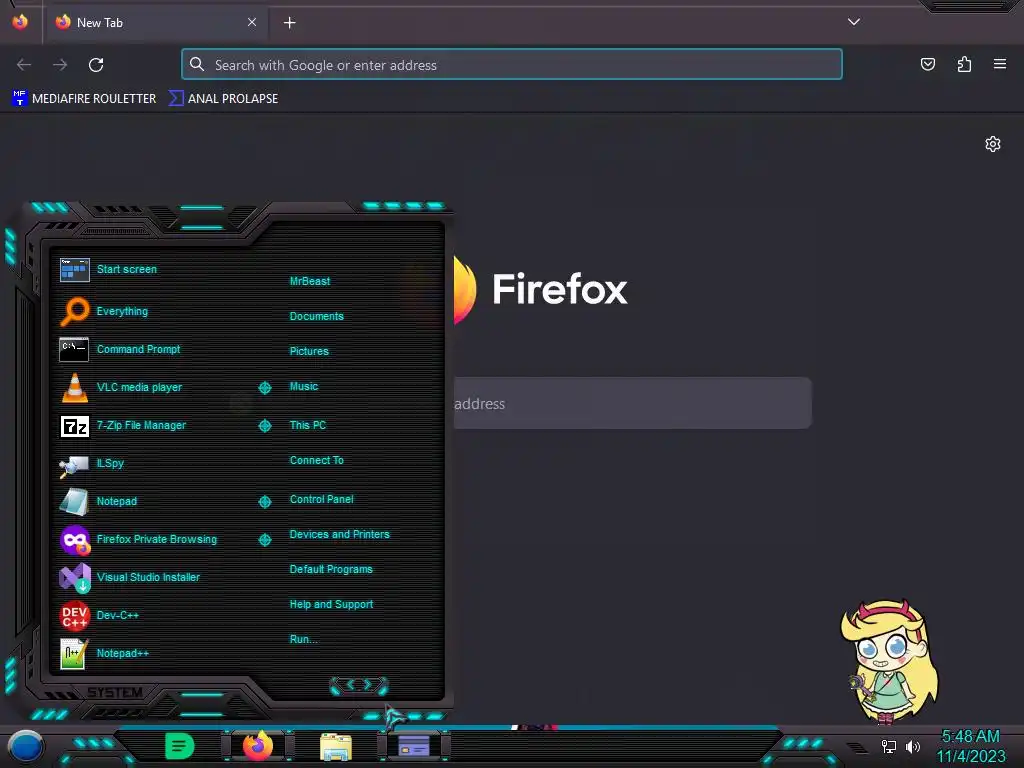Expand 7-Zip File Manager jump list arrow
This screenshot has height=768, width=1024.
(x=264, y=426)
